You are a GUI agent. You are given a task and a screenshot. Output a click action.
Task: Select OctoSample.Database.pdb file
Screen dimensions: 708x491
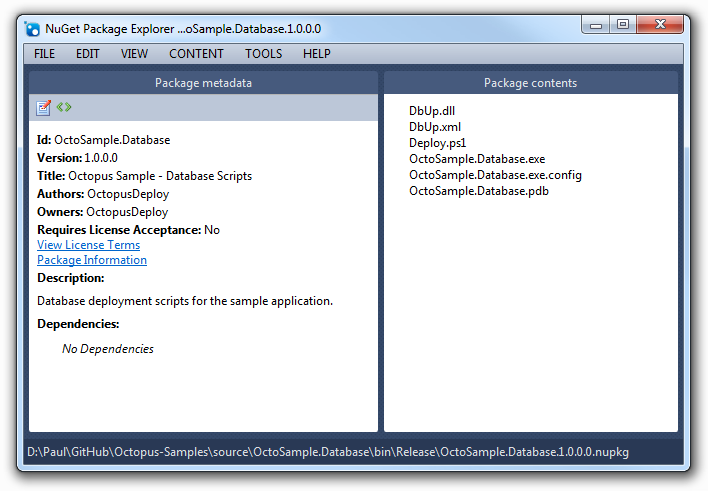coord(479,191)
